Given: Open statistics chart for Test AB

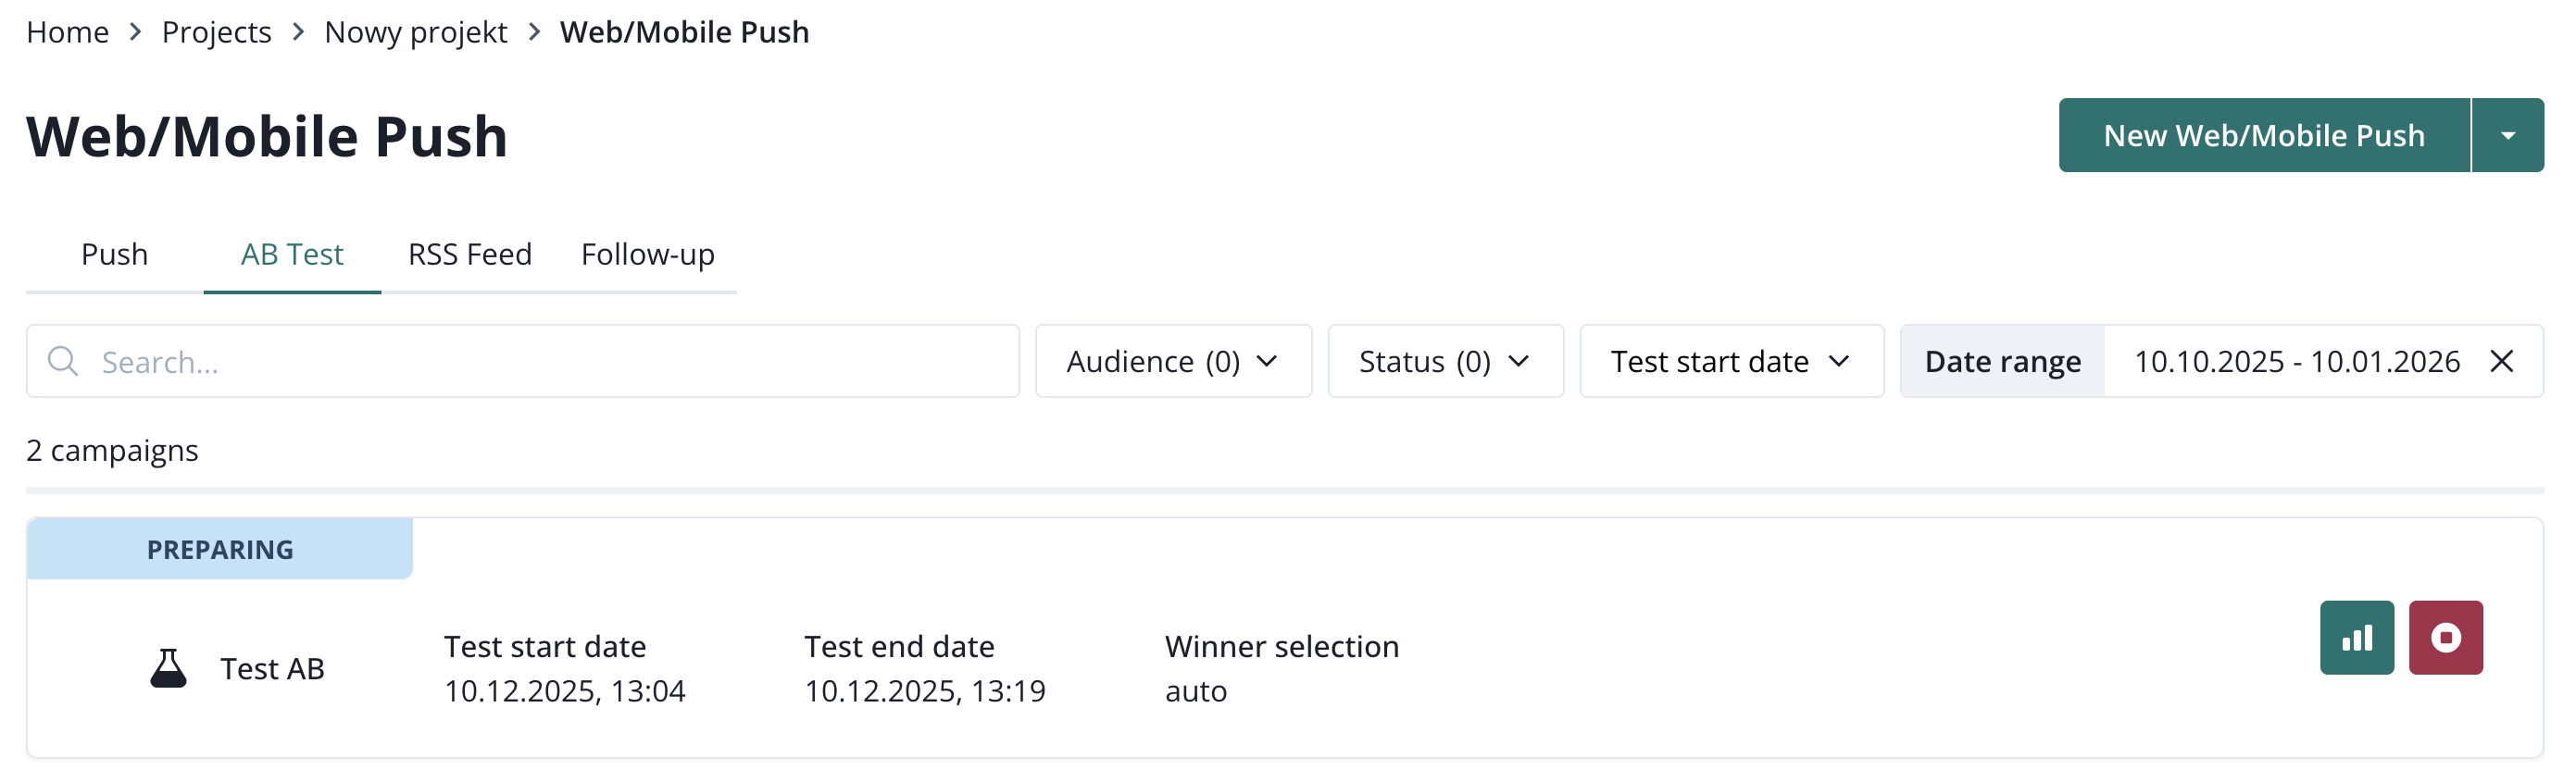Looking at the screenshot, I should click(x=2356, y=637).
